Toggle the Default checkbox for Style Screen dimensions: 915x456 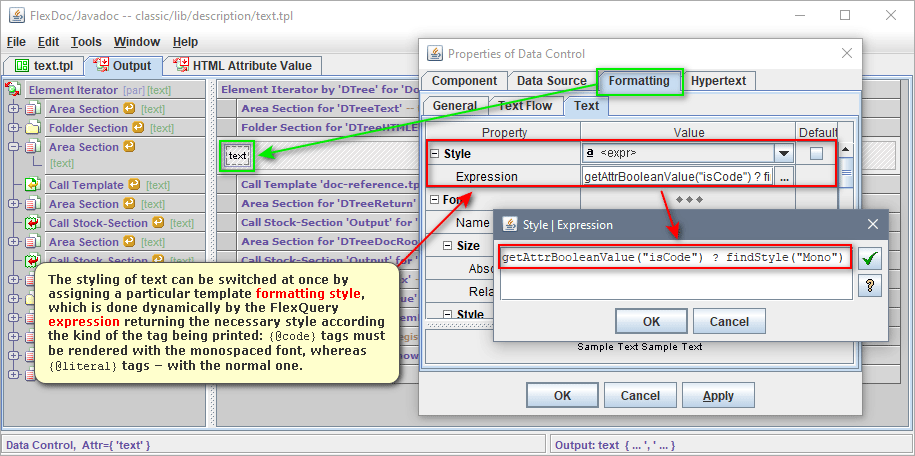tap(816, 154)
